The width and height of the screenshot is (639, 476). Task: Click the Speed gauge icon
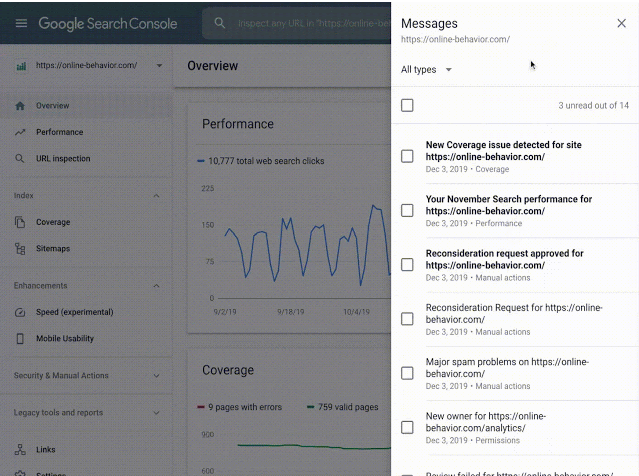pyautogui.click(x=20, y=312)
